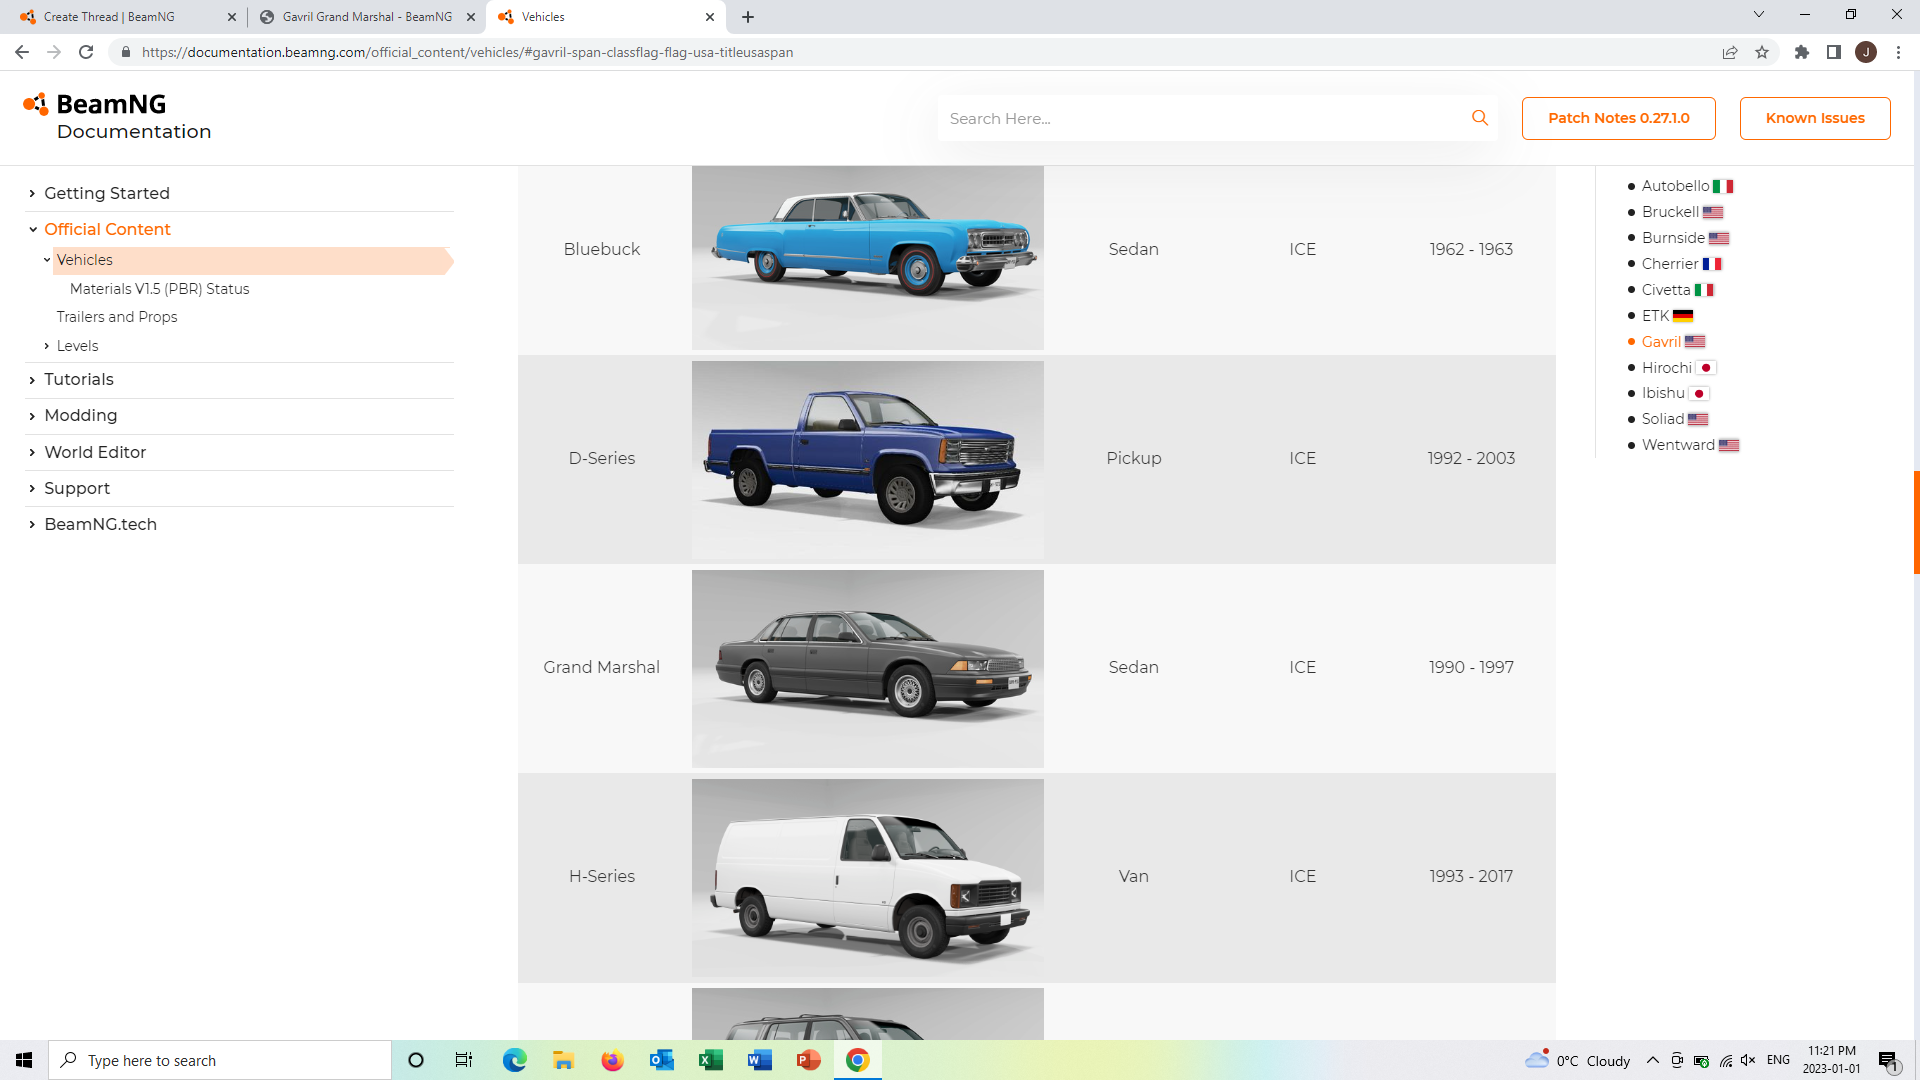Screen dimensions: 1920x1080
Task: Jump to Burnside brand section
Action: point(1685,238)
